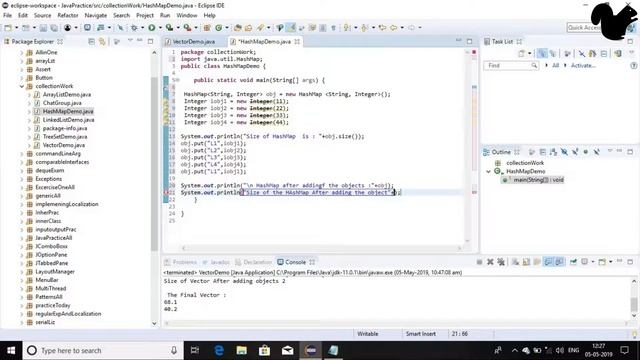
Task: Click the Debug bug icon in toolbar
Action: pos(134,28)
